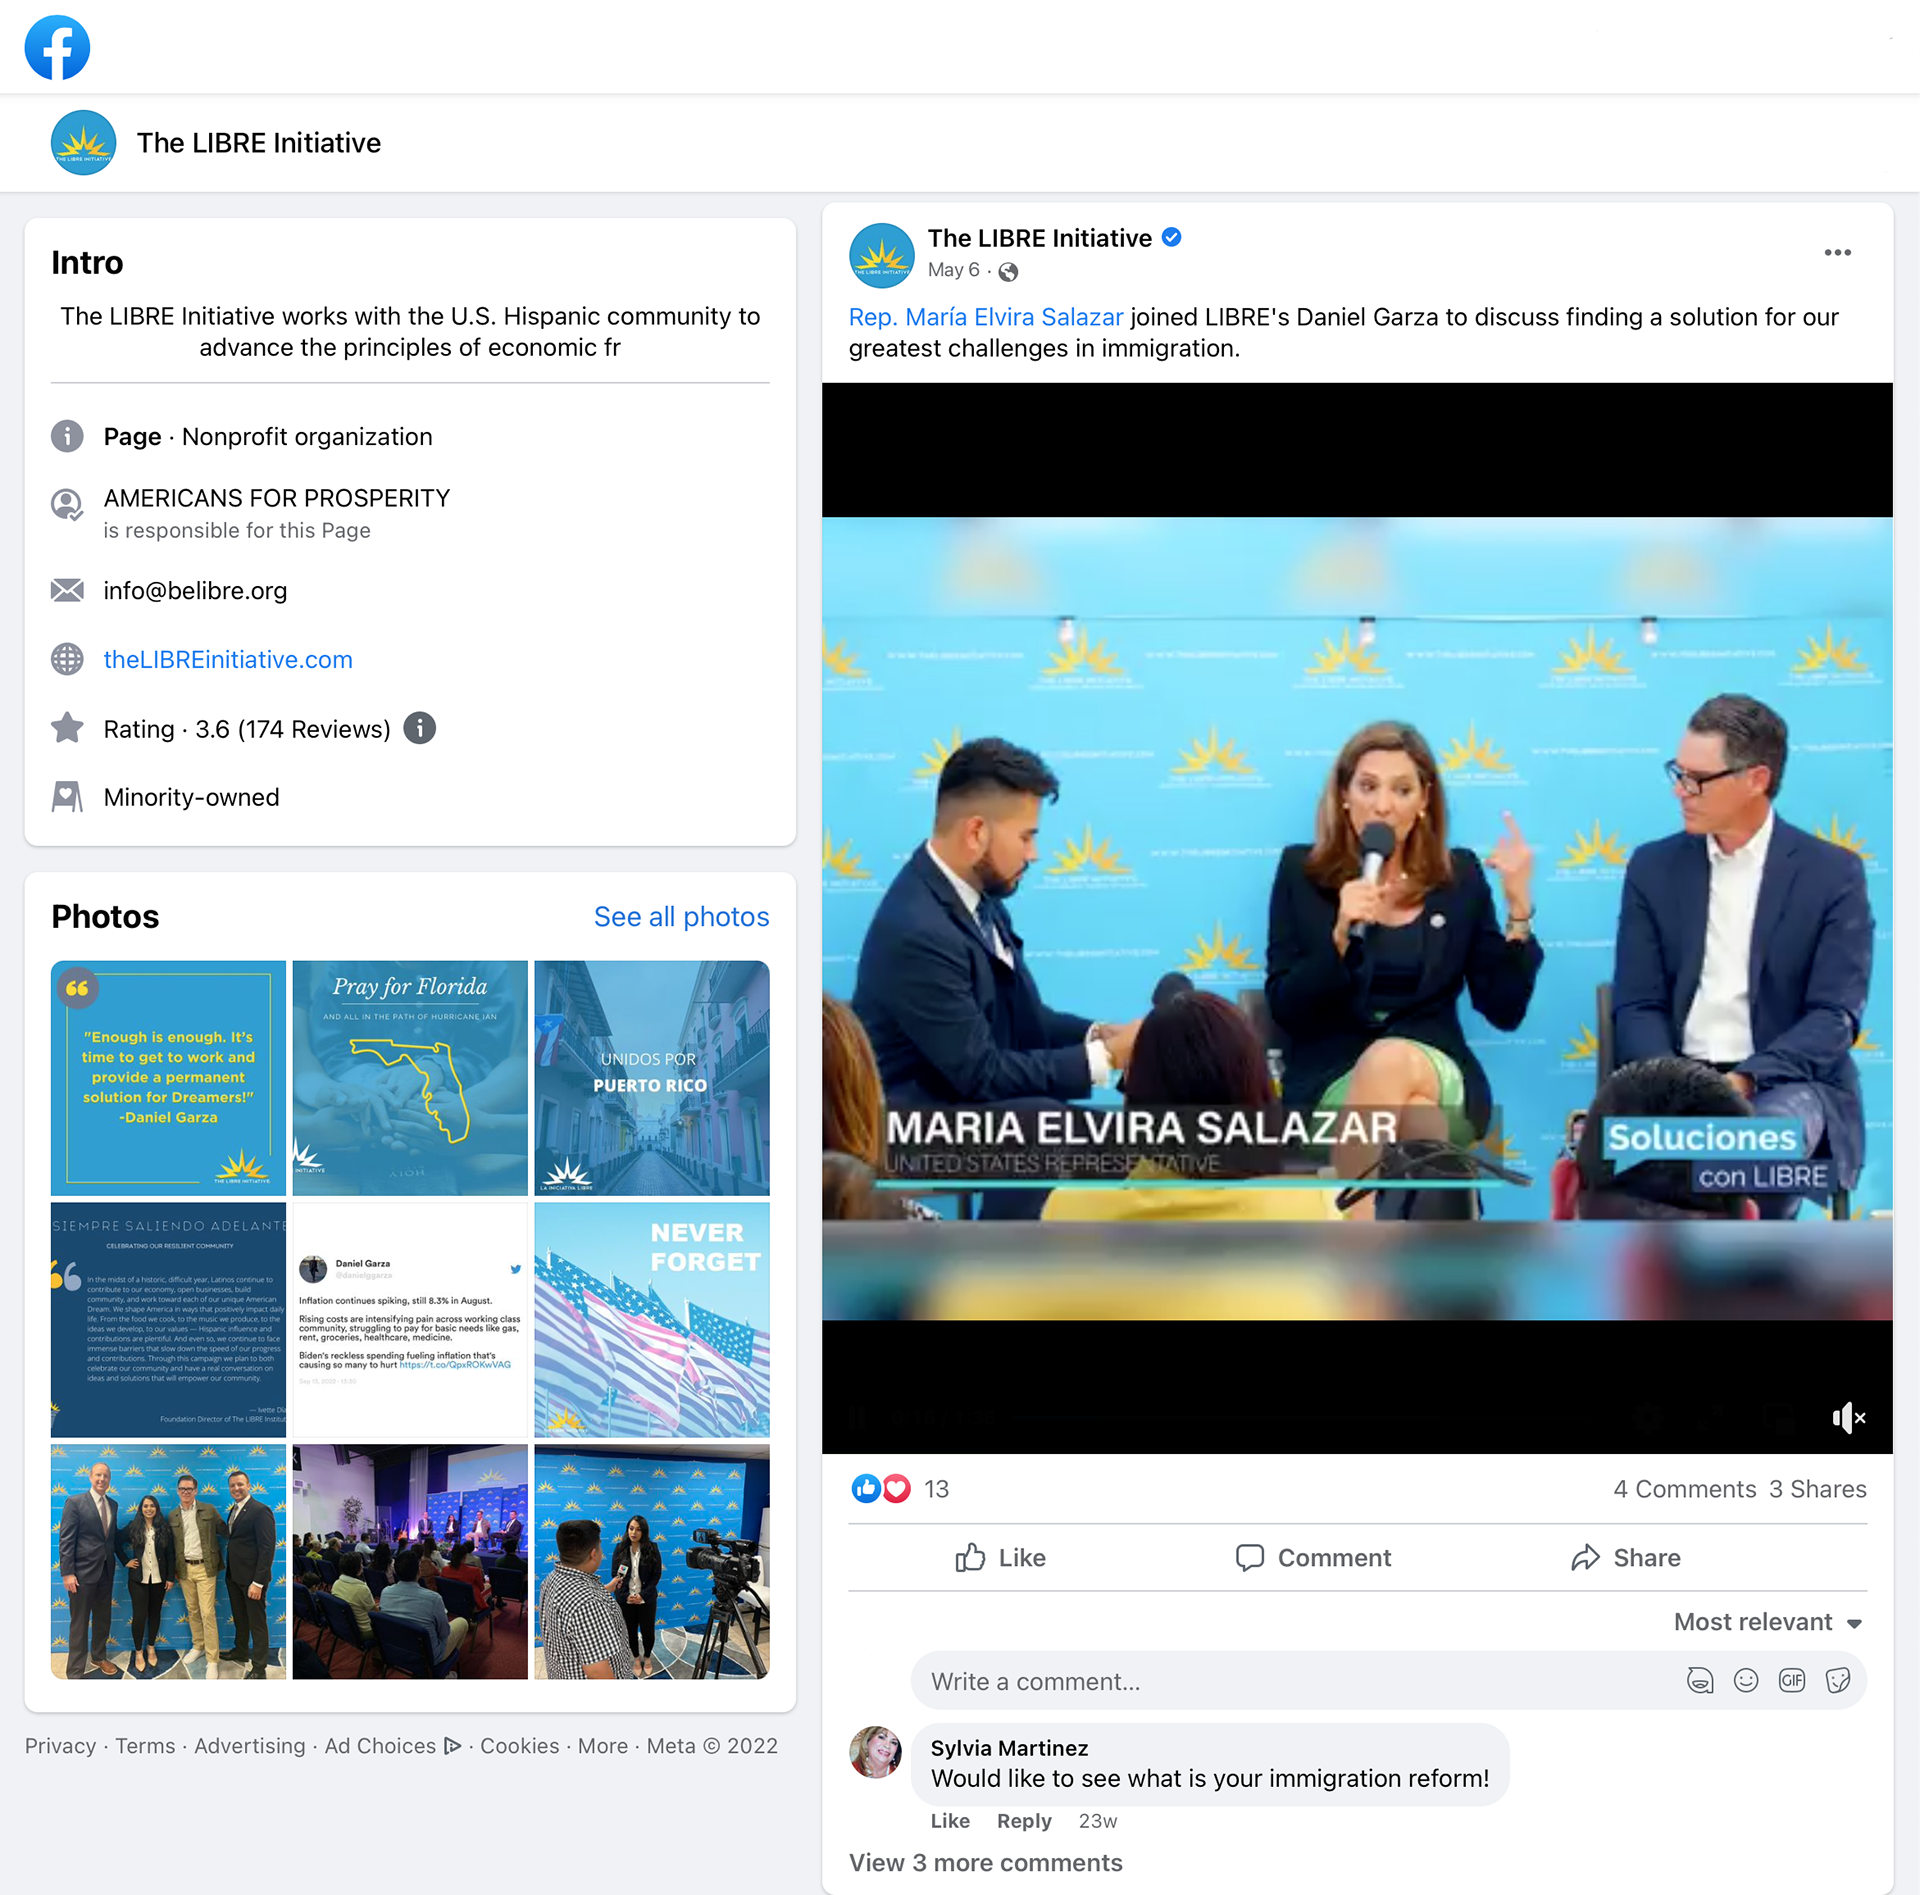Click the star Rating icon
The width and height of the screenshot is (1920, 1895).
click(67, 727)
